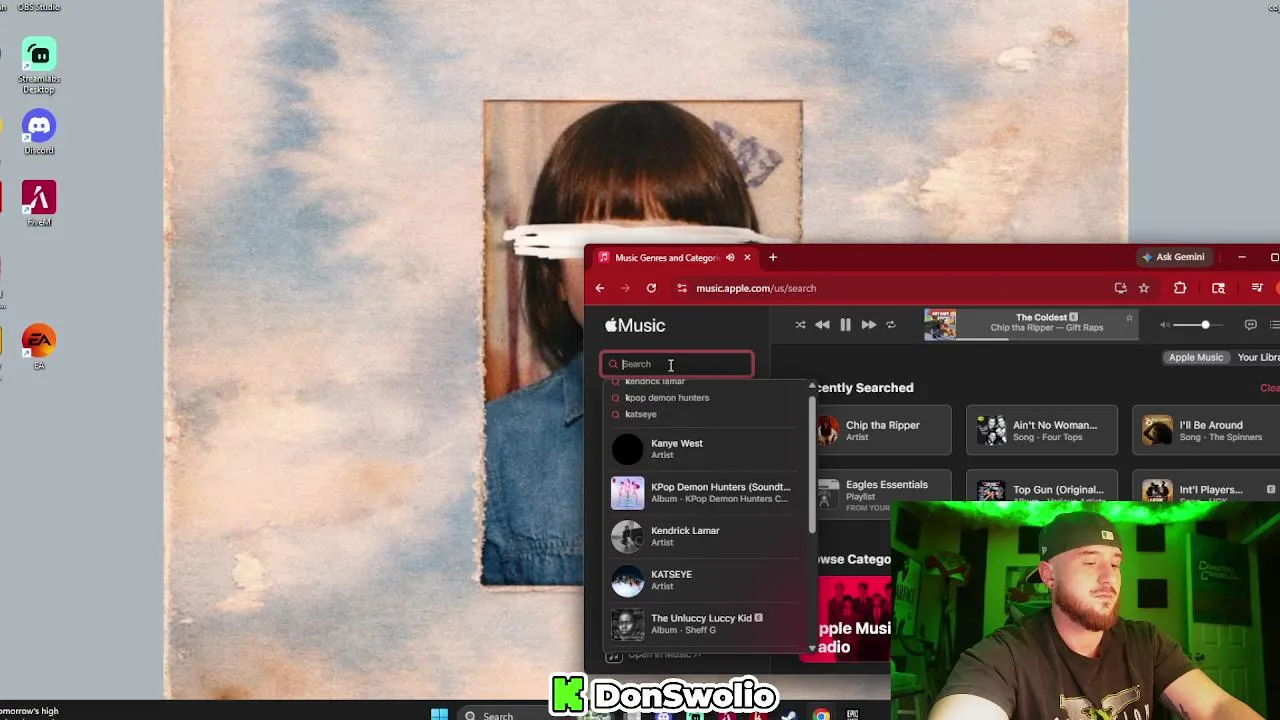The image size is (1280, 720).
Task: Select the Apple Music search scope tab
Action: coord(1196,357)
